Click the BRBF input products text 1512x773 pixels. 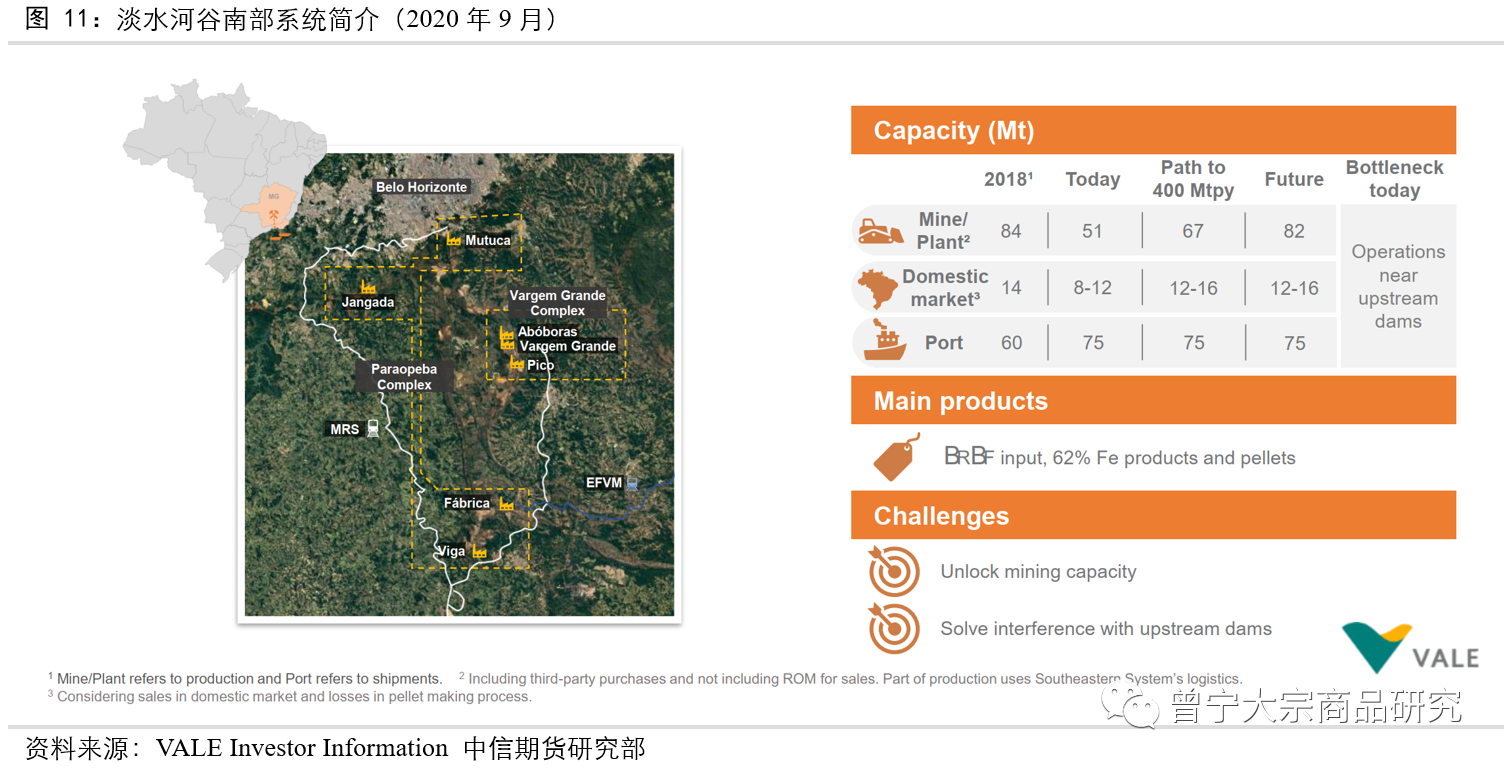pyautogui.click(x=1120, y=458)
